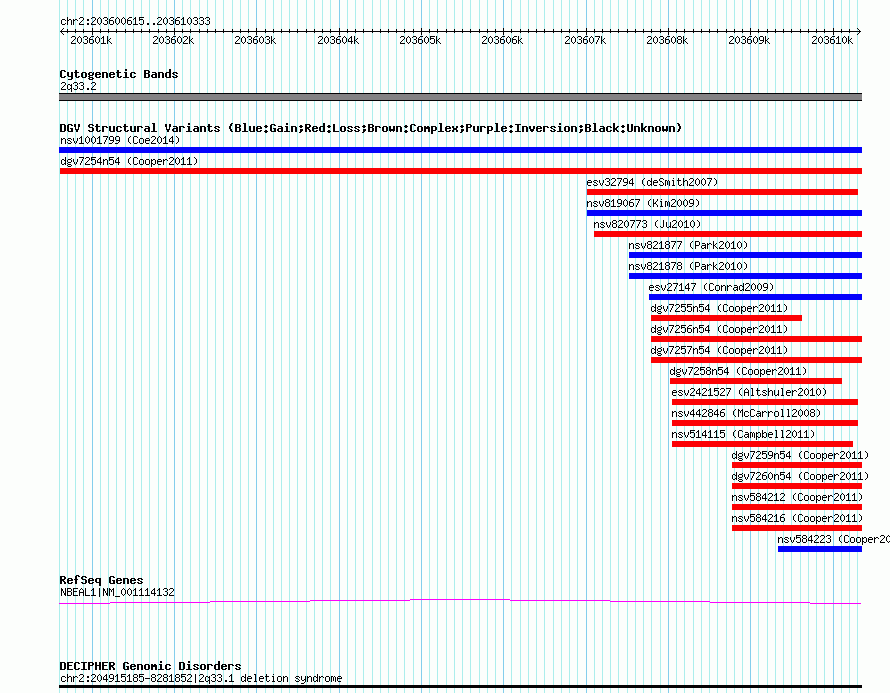
Task: Click the dgv7256n54 (Cooper2011) label
Action: (719, 329)
